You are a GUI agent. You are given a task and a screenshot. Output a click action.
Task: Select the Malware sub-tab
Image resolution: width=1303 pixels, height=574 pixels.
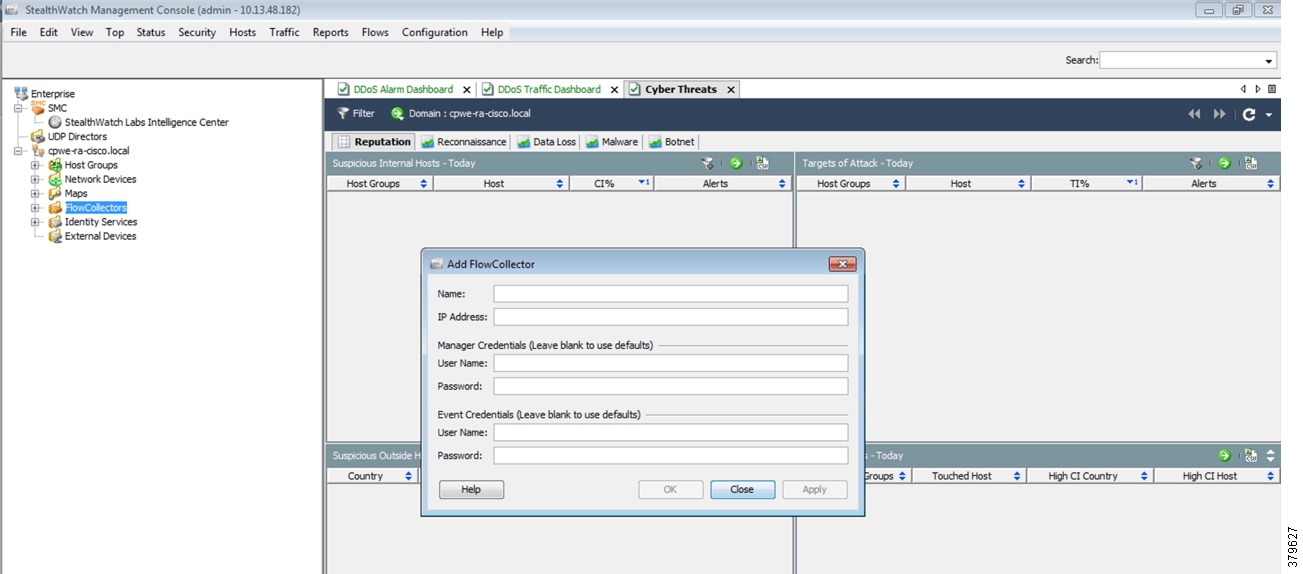[x=612, y=142]
